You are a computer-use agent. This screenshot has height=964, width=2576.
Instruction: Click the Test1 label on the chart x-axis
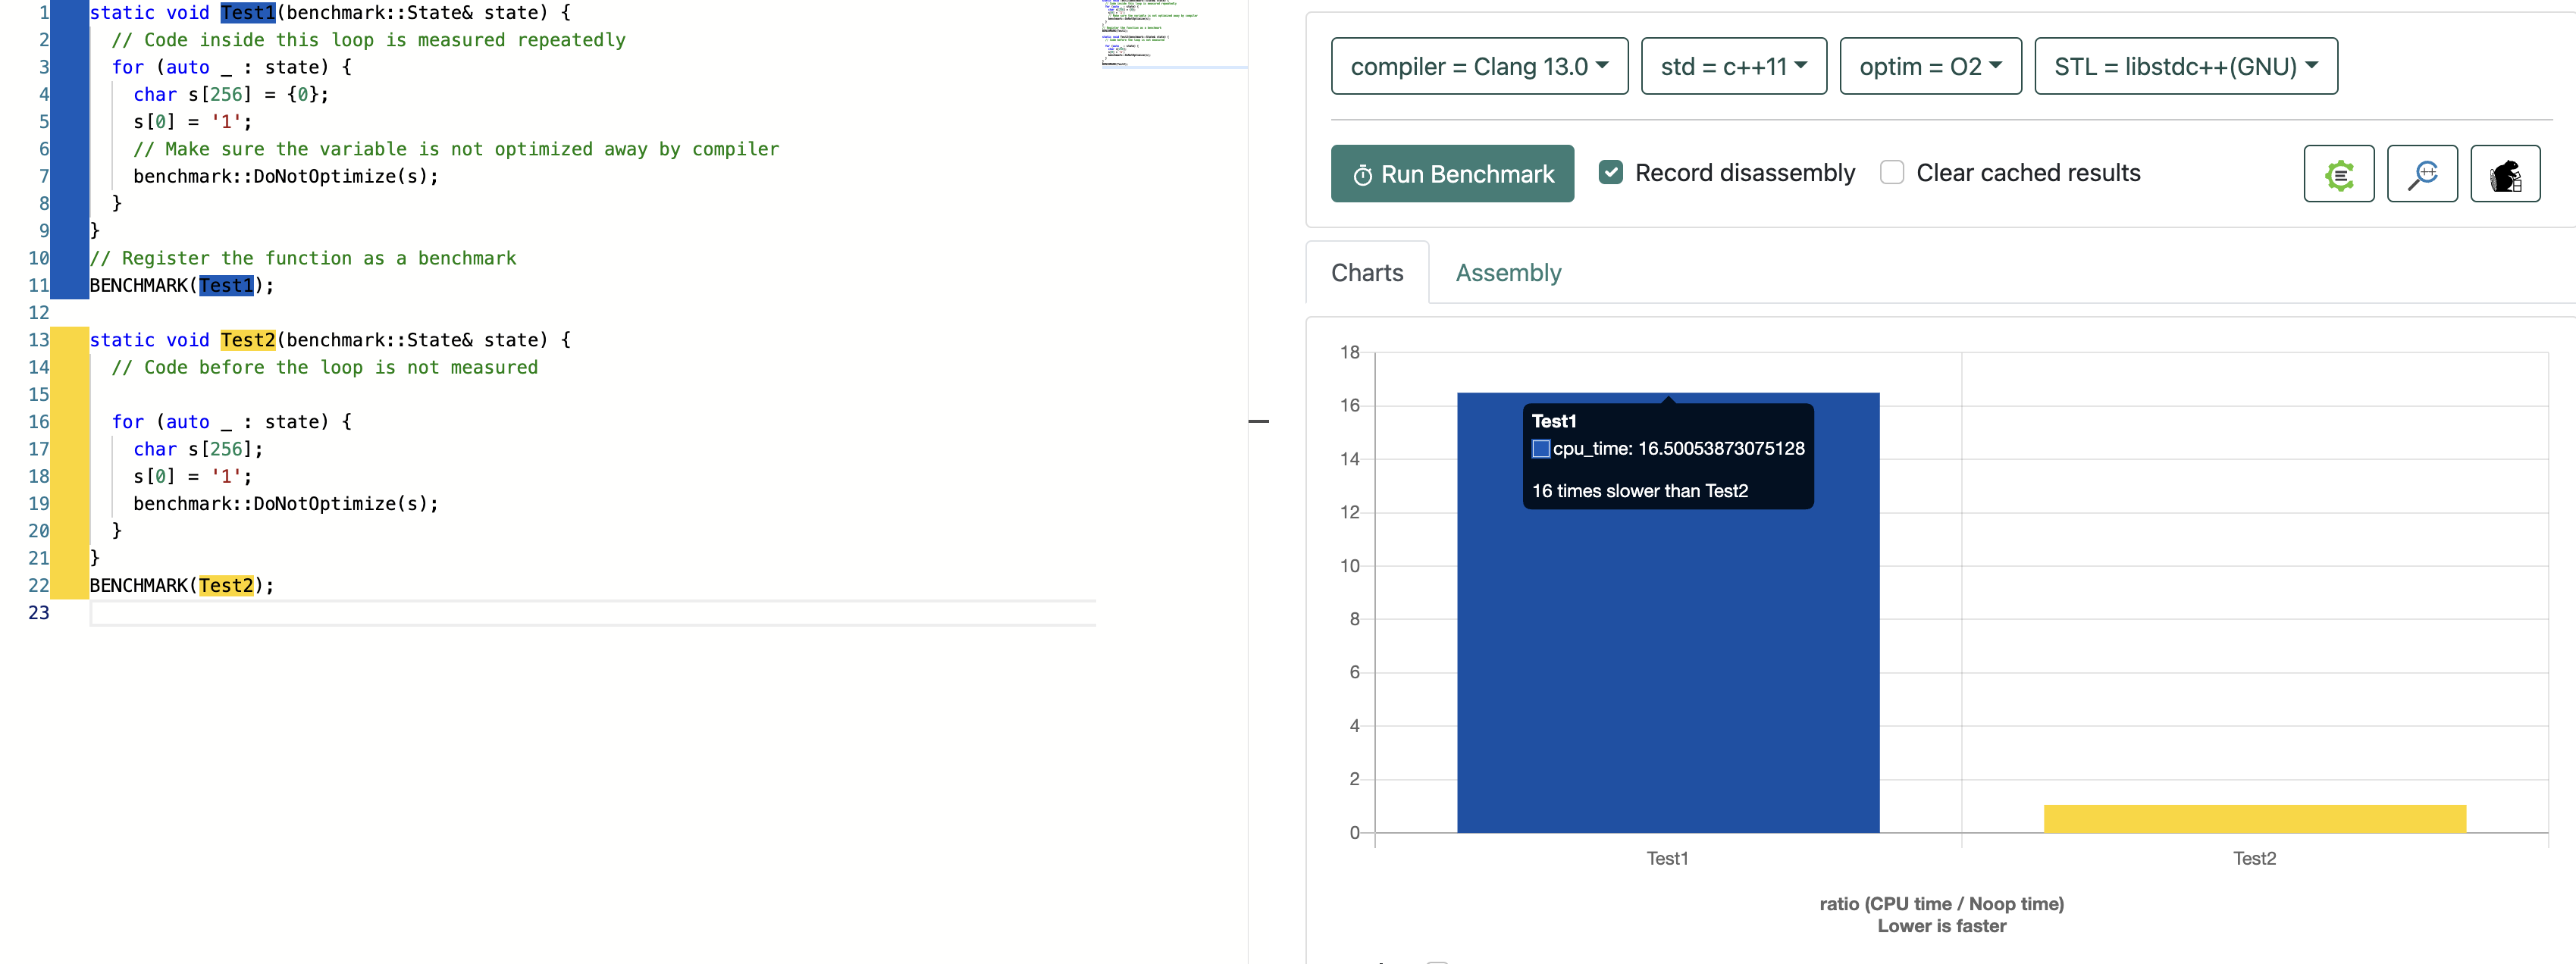(1667, 859)
